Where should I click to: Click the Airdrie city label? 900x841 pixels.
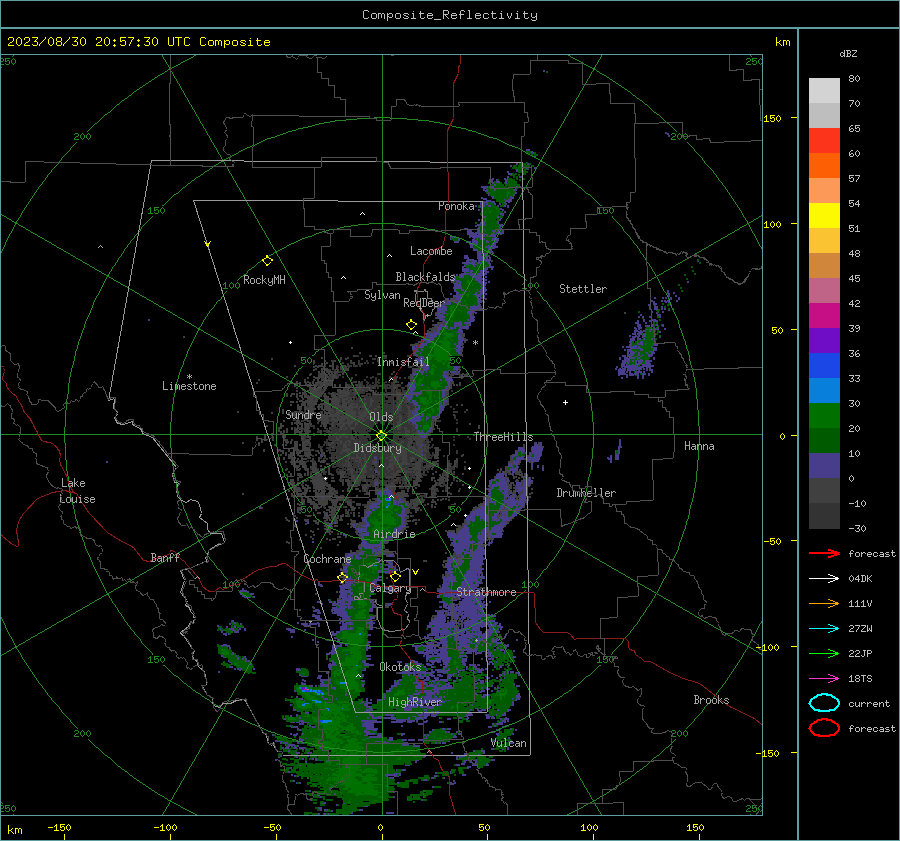tap(394, 534)
